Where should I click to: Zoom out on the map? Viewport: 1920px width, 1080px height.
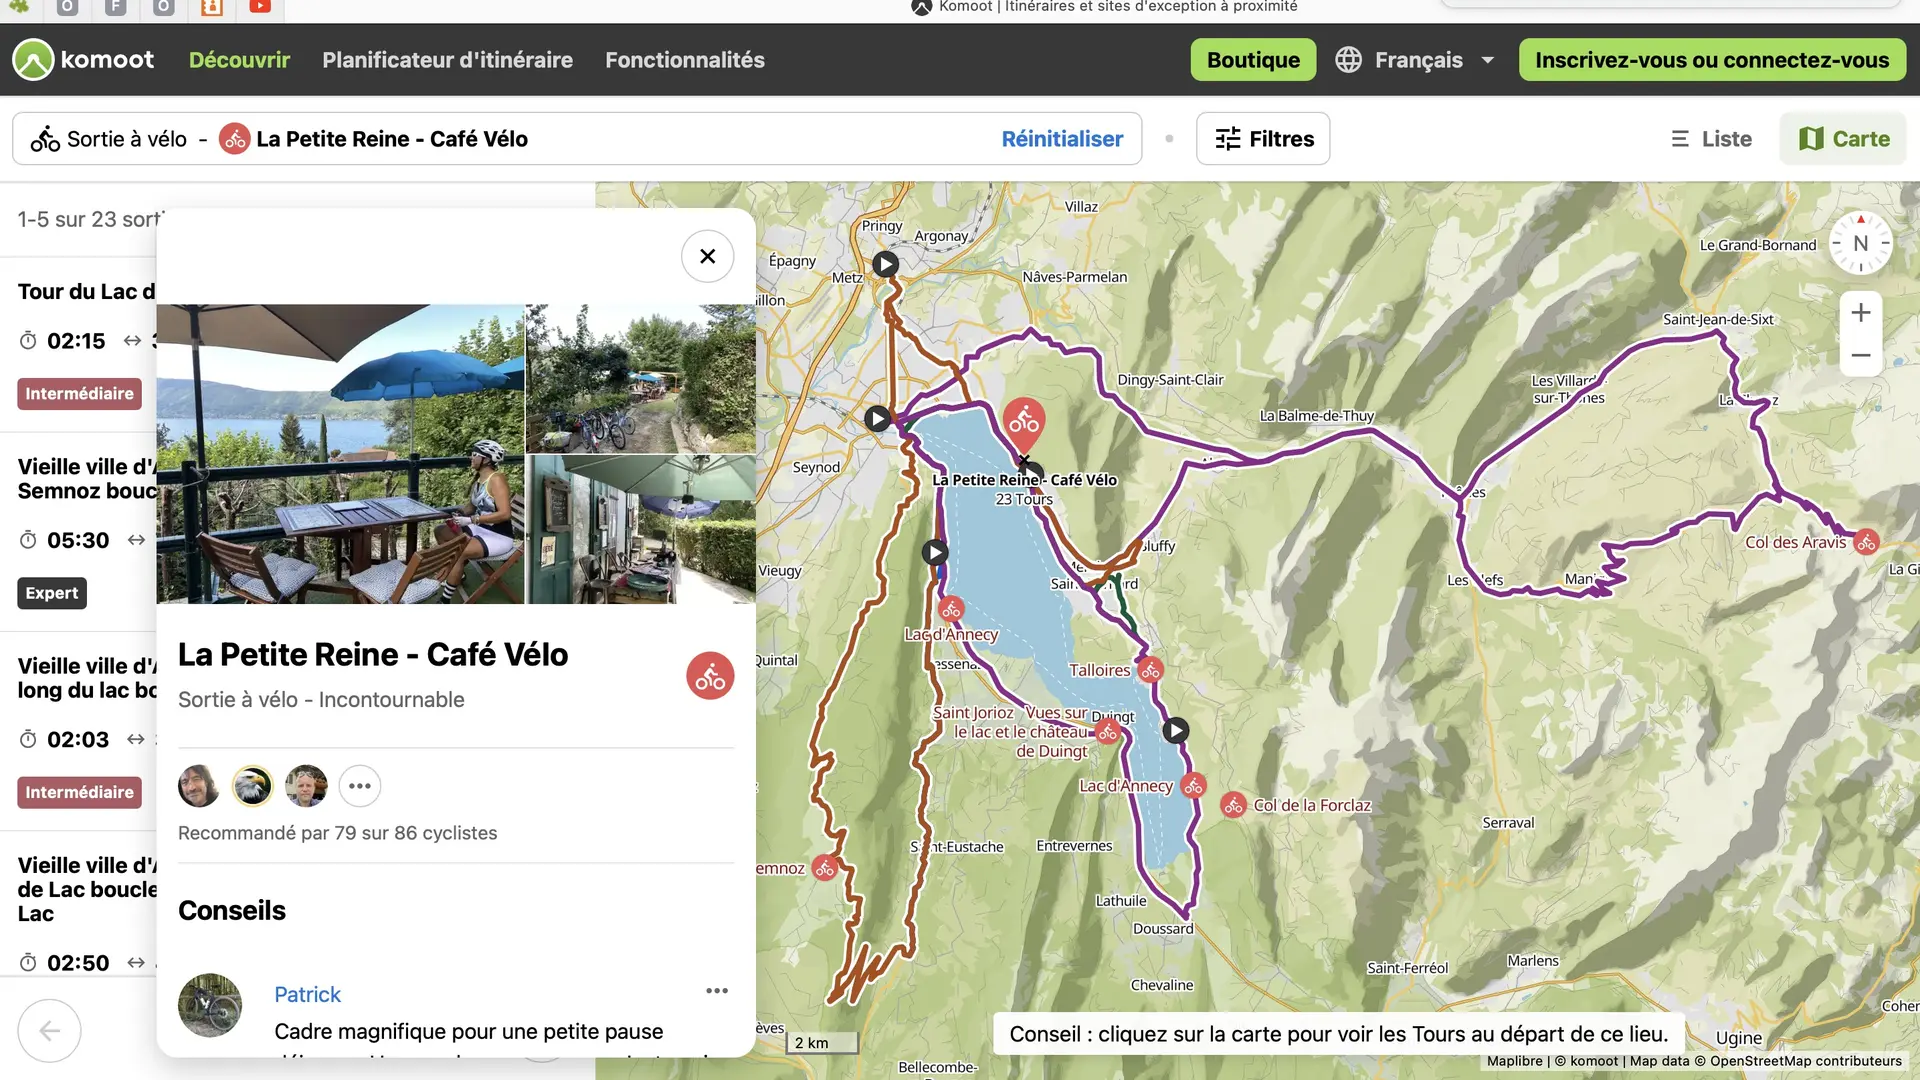tap(1860, 356)
